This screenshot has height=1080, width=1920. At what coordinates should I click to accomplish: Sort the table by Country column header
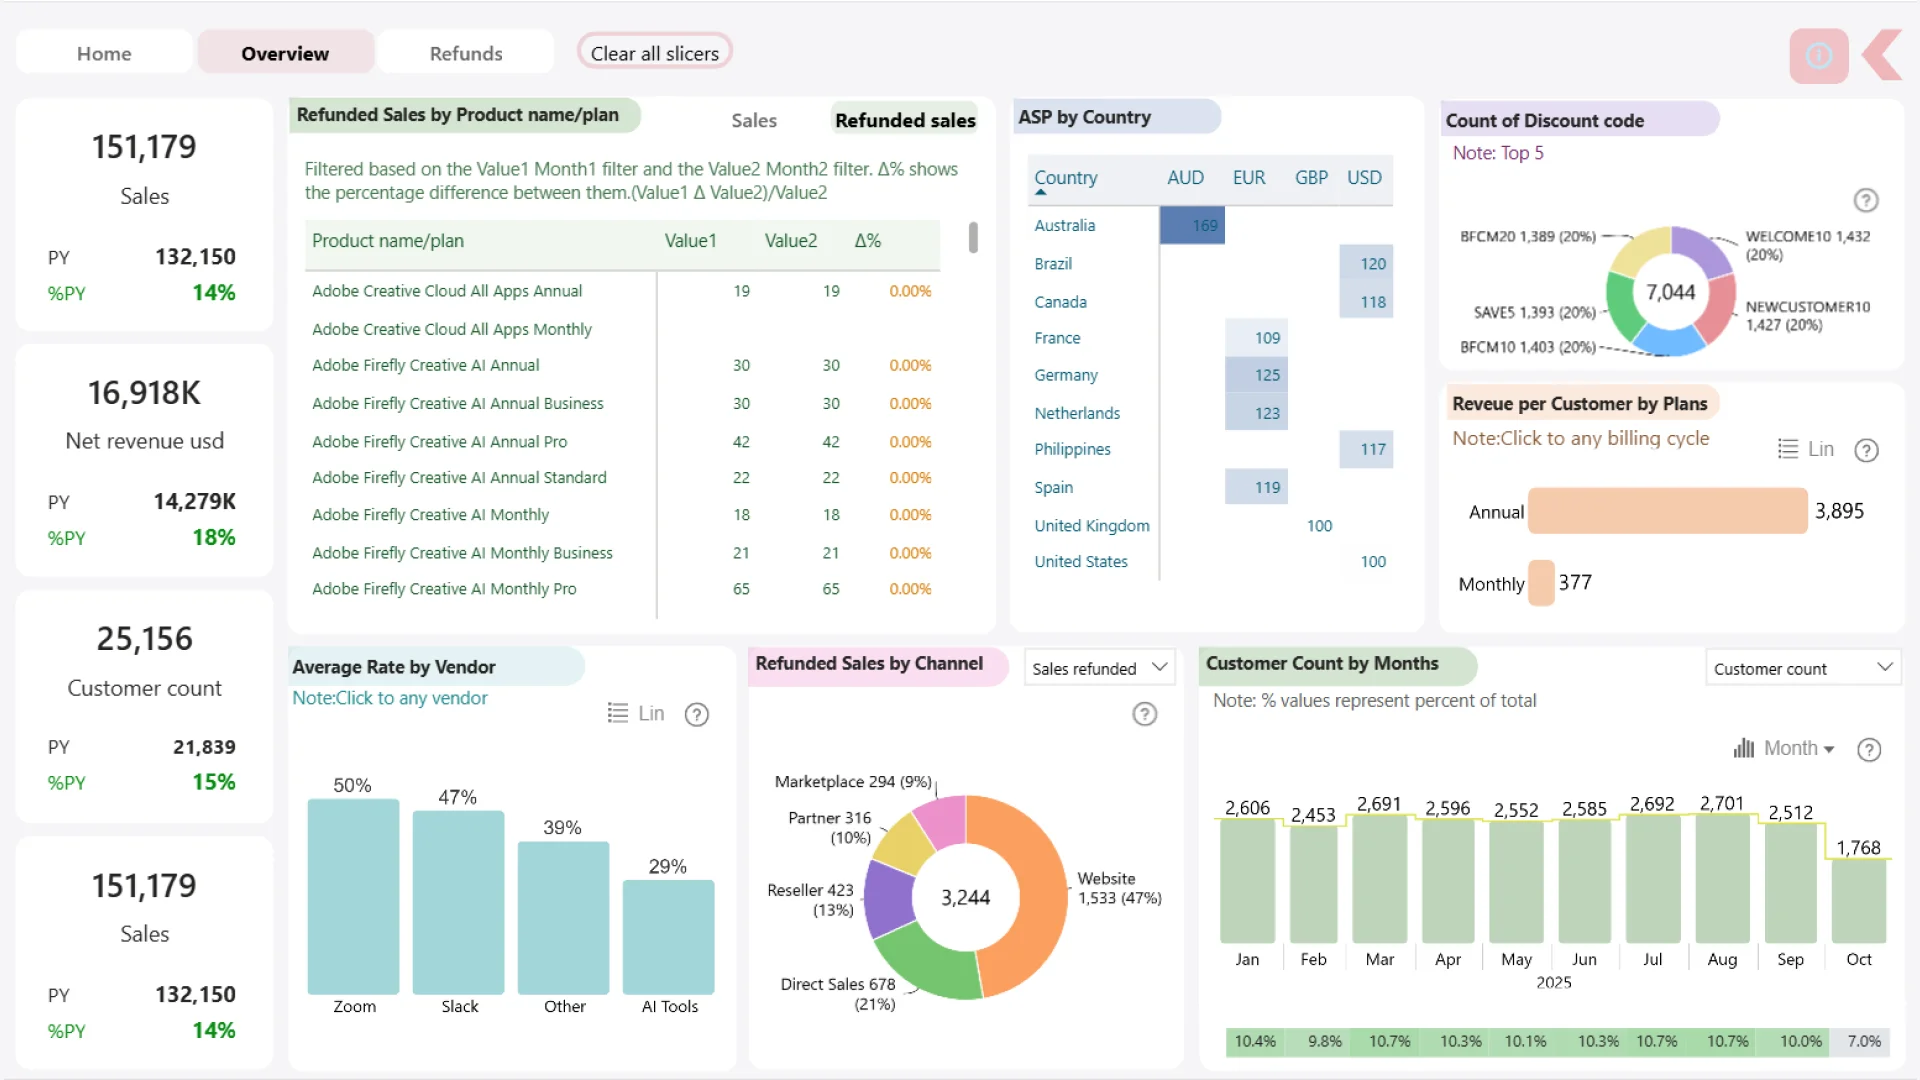click(1065, 178)
